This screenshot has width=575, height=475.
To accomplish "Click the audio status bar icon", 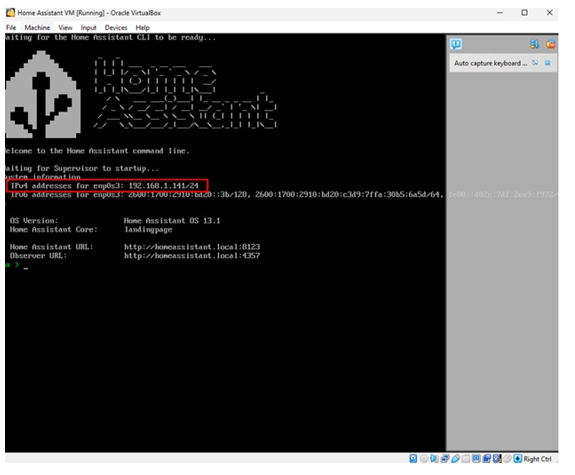I will click(x=434, y=458).
